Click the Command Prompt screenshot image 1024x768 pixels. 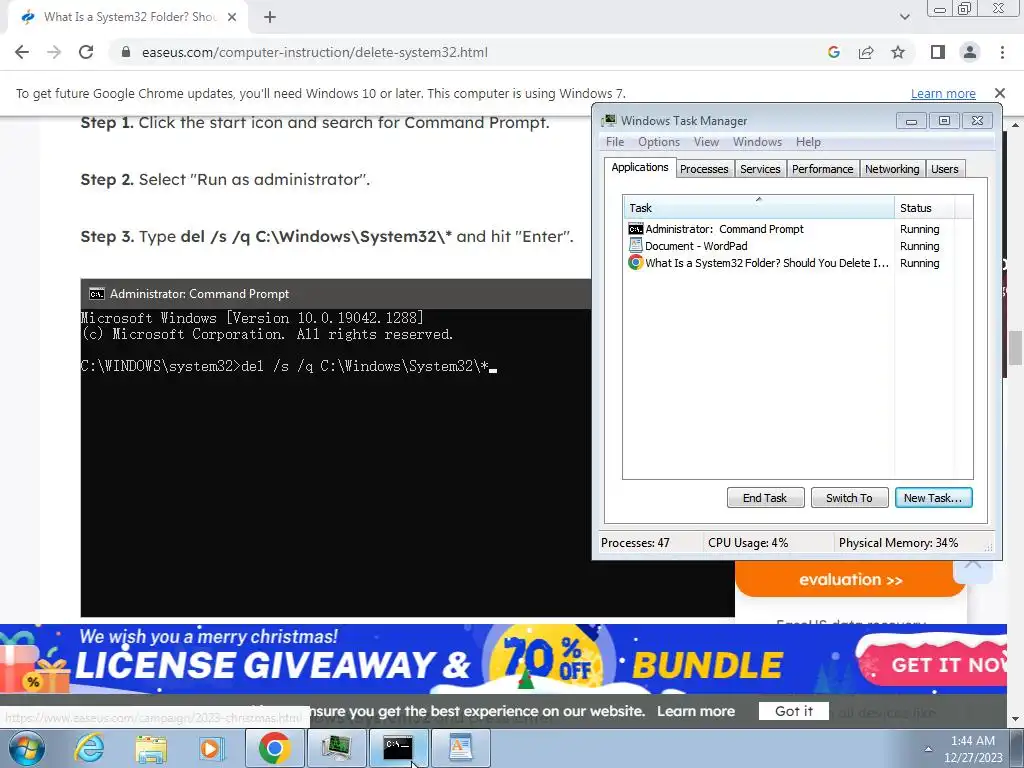click(x=336, y=448)
